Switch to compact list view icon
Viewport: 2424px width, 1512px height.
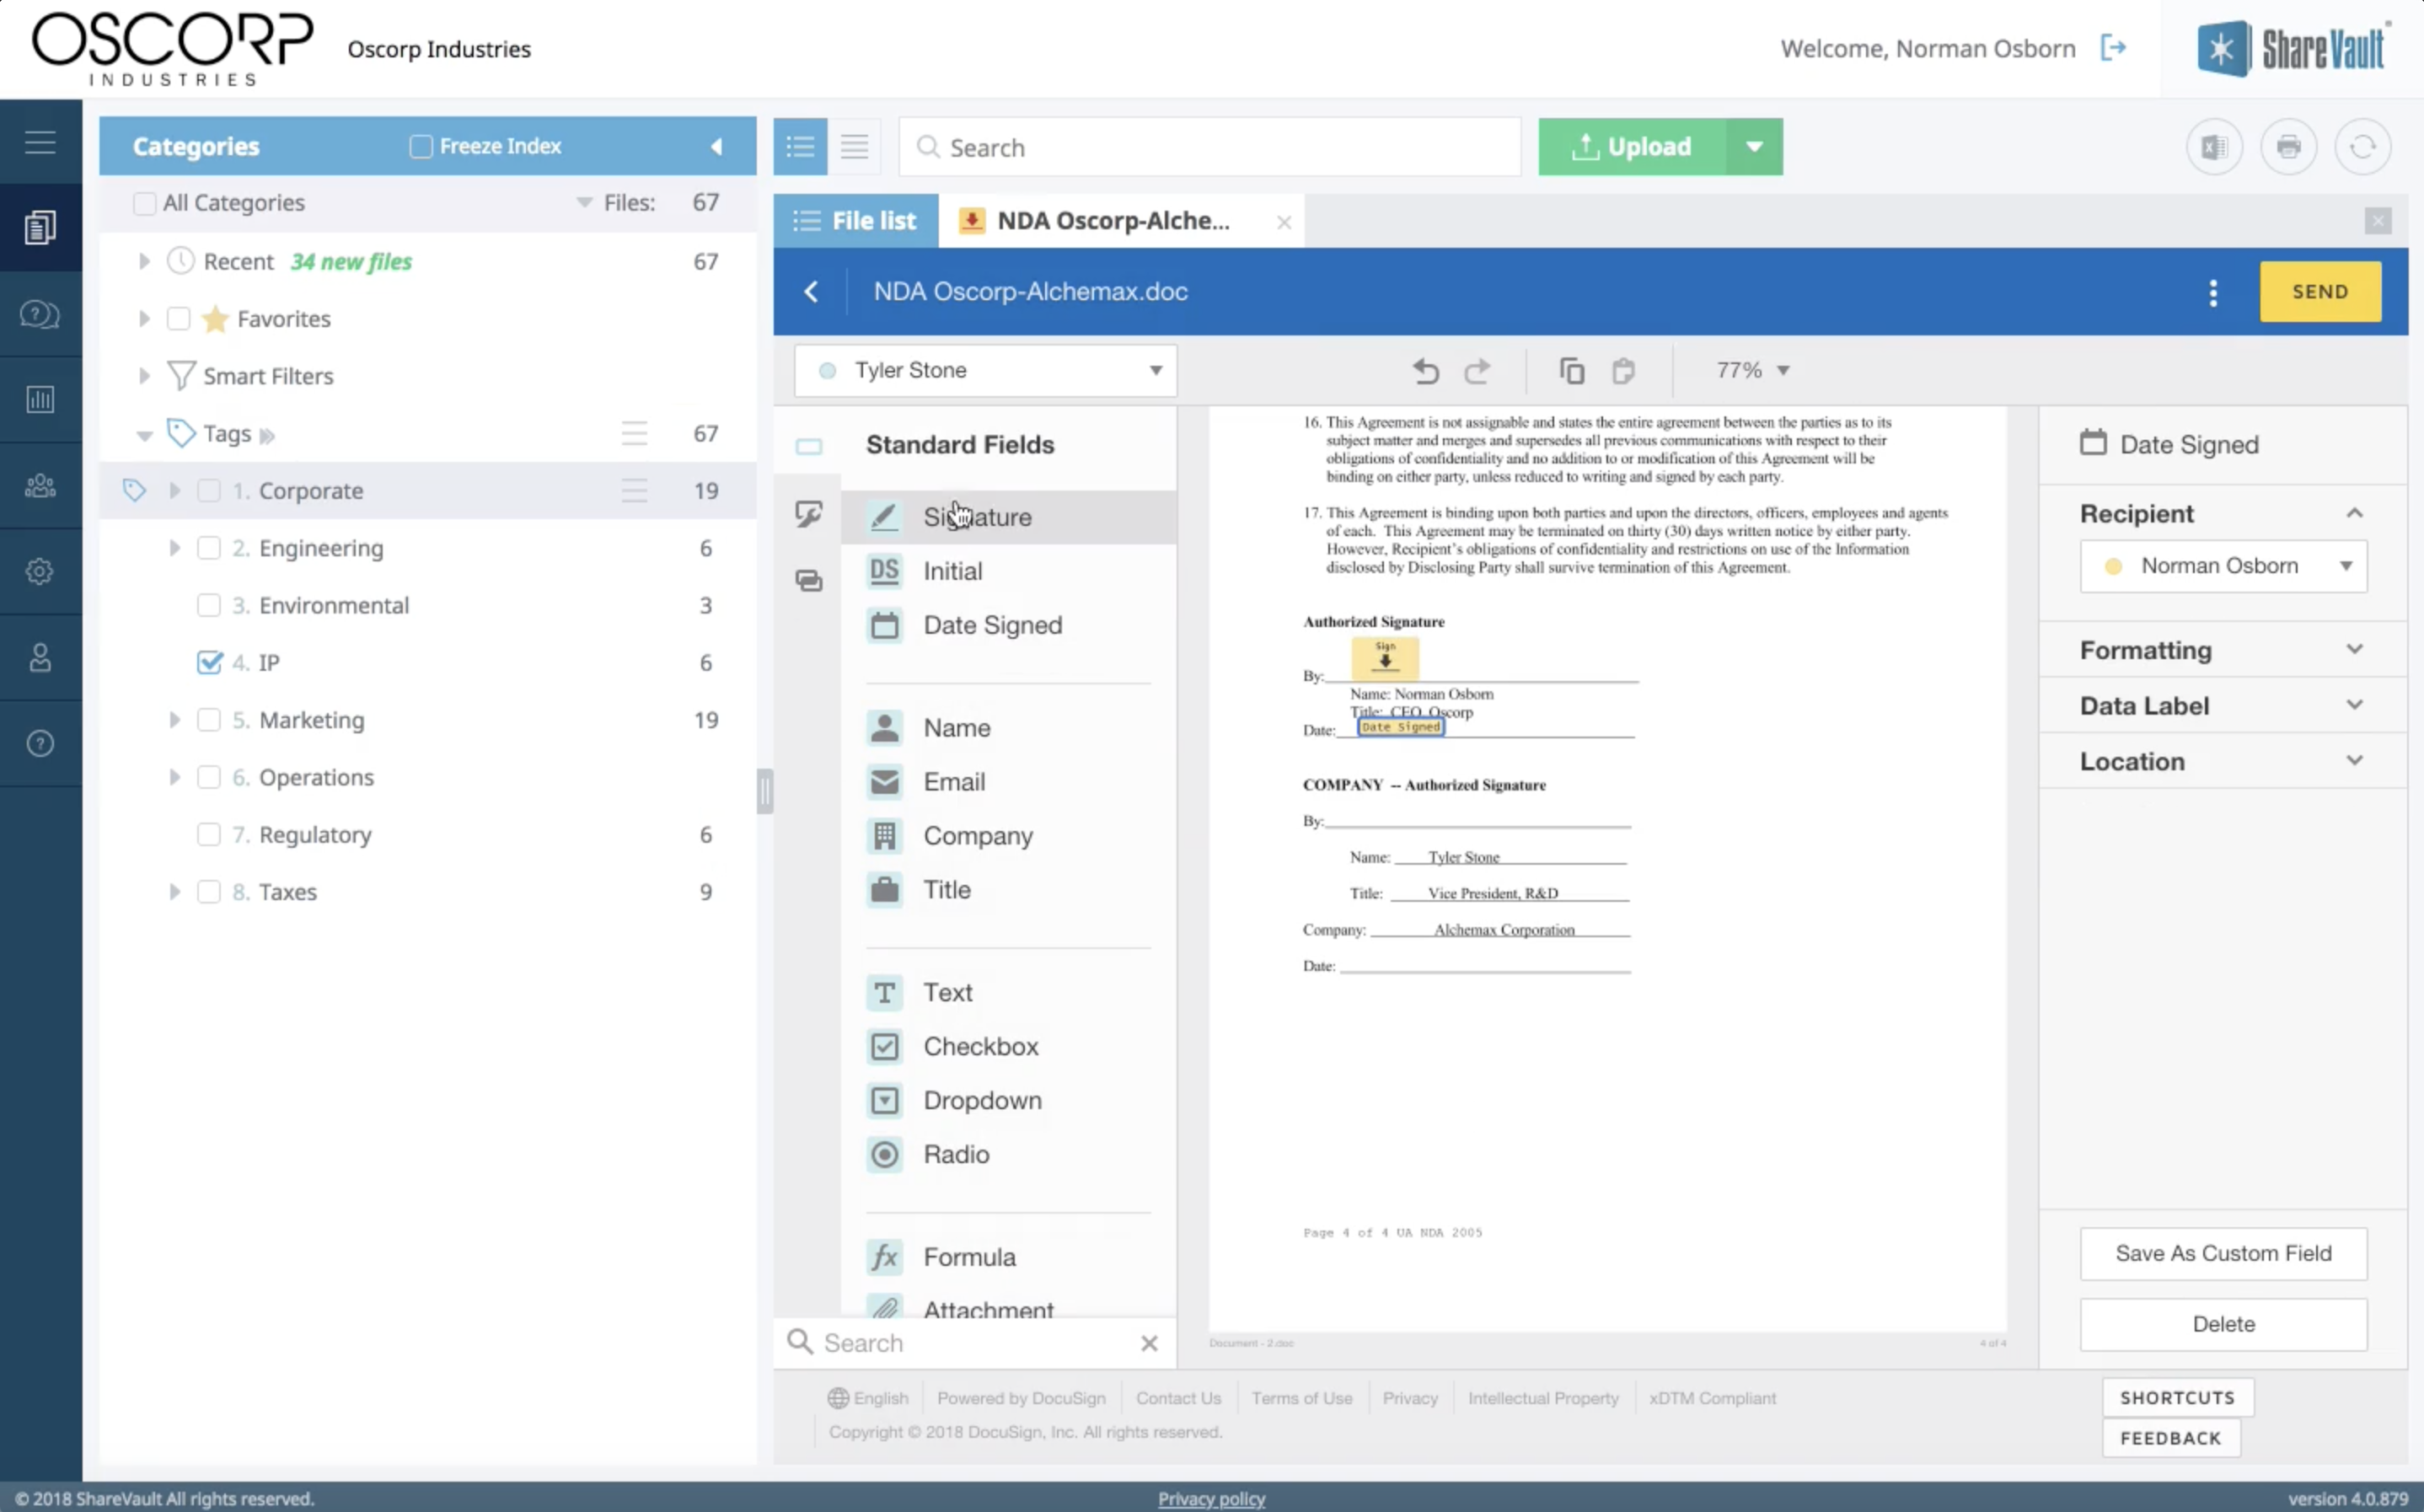pyautogui.click(x=854, y=147)
